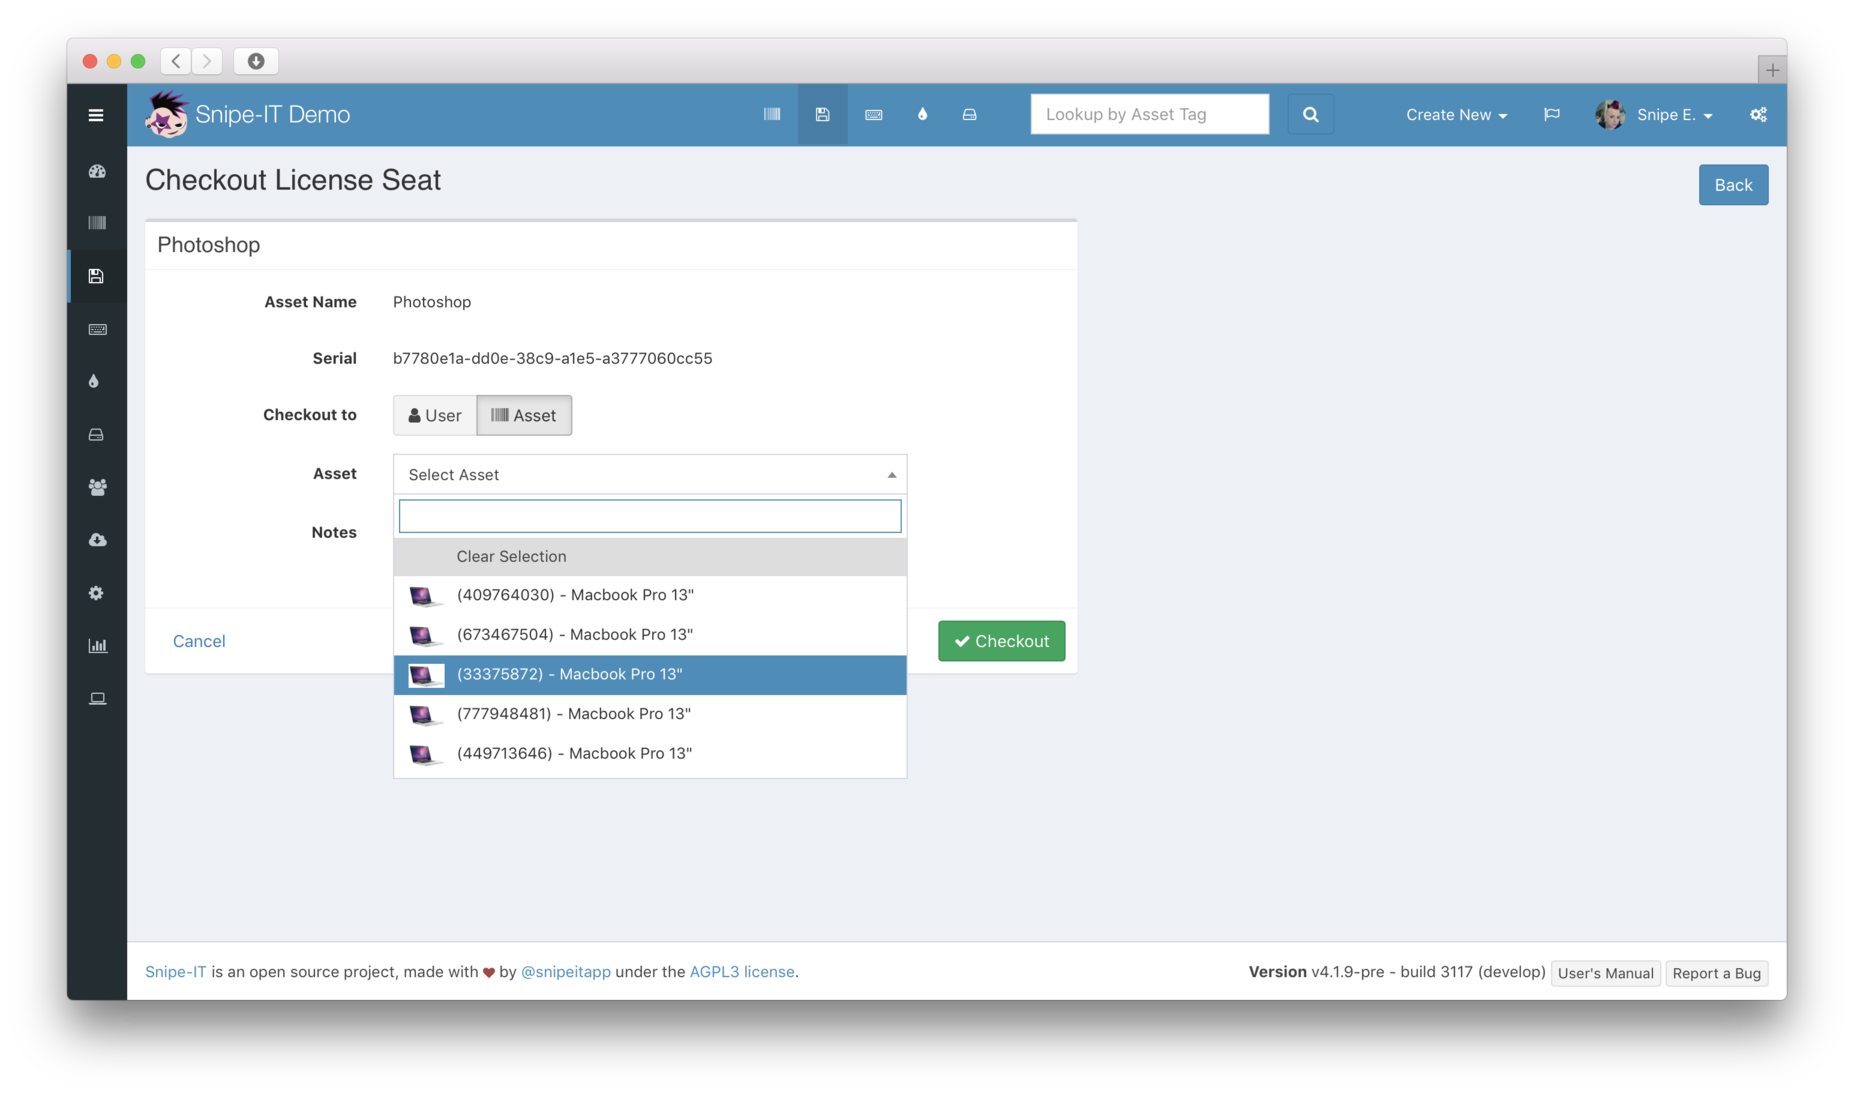The image size is (1854, 1096).
Task: Open the User's Manual button
Action: pyautogui.click(x=1605, y=973)
